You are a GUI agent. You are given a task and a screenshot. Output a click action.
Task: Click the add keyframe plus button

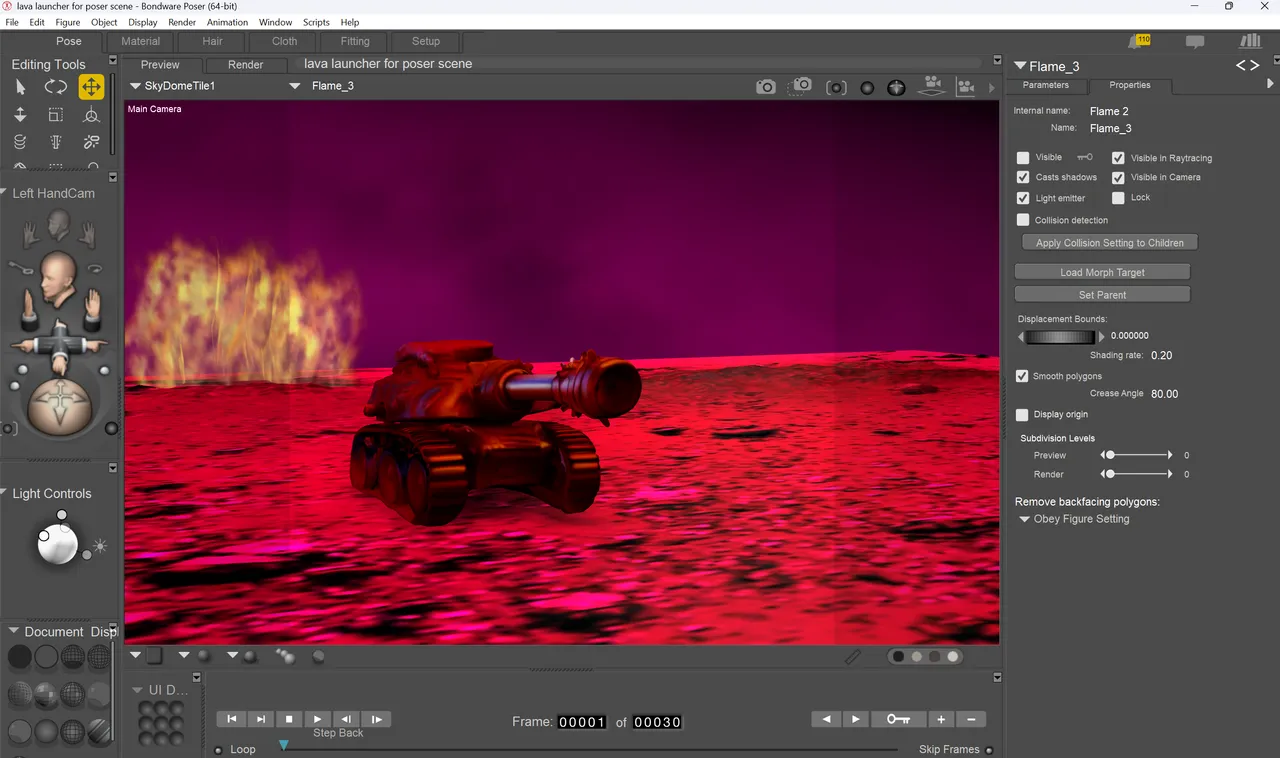tap(941, 719)
